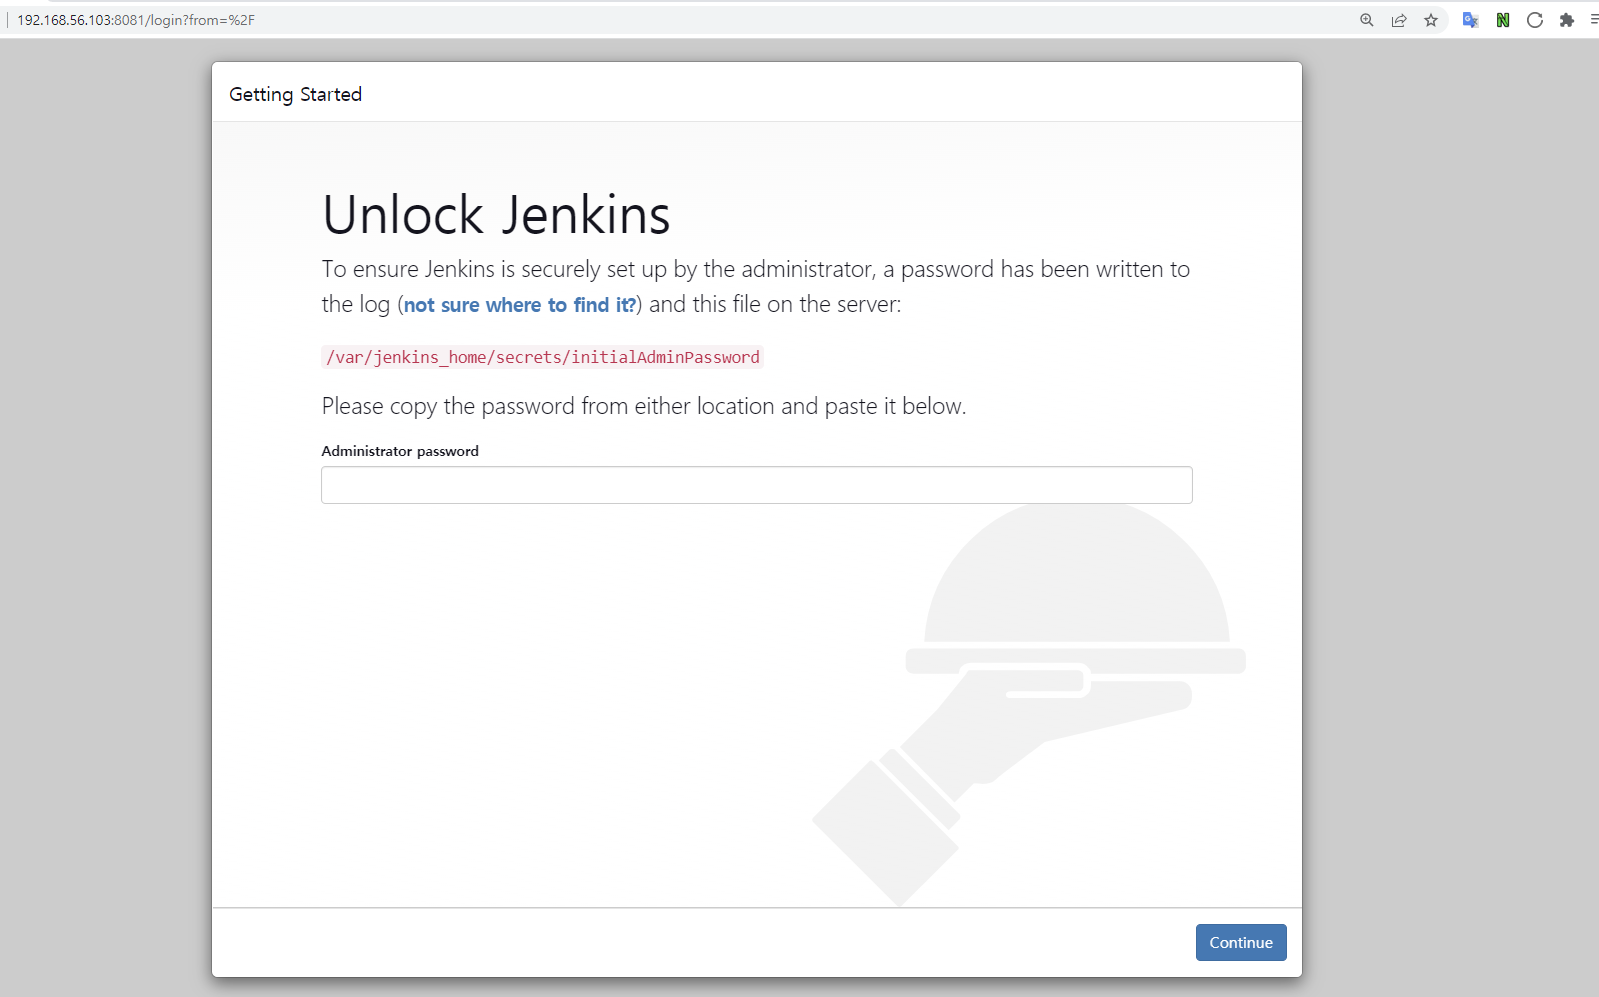
Task: Open the green N extension icon
Action: (1503, 20)
